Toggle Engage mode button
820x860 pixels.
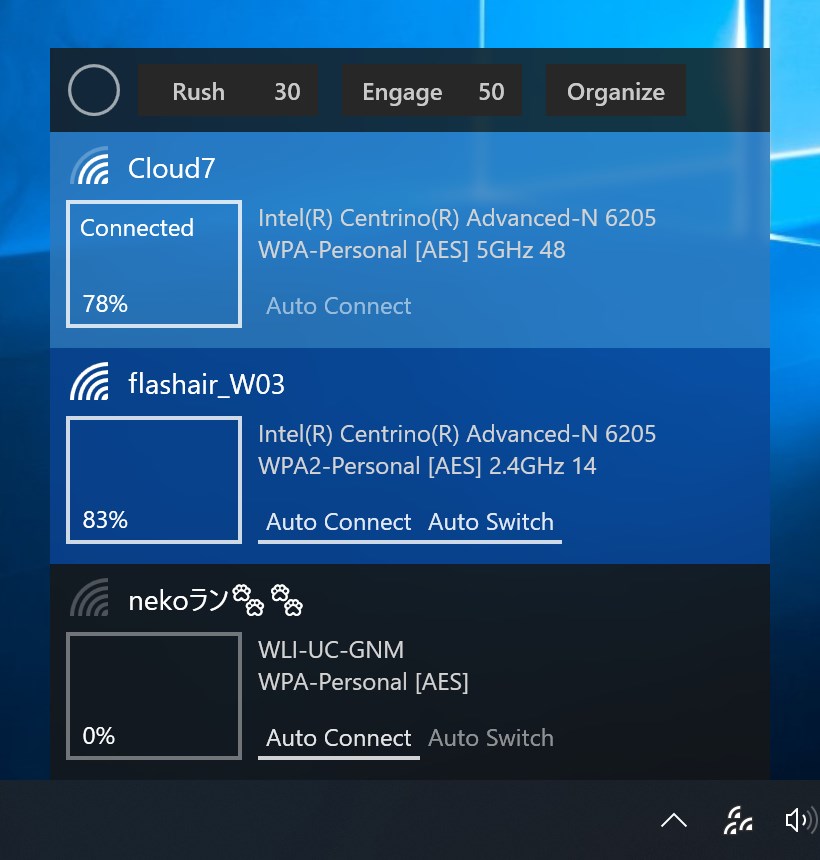(432, 90)
